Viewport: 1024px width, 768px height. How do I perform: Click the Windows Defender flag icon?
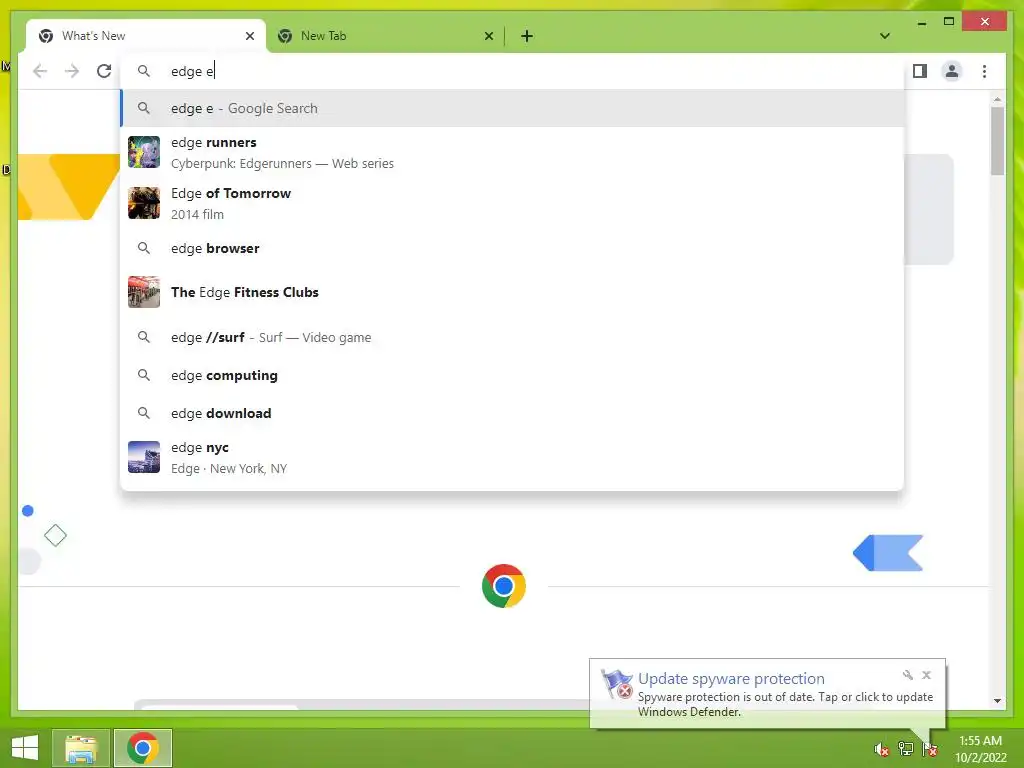[x=616, y=684]
